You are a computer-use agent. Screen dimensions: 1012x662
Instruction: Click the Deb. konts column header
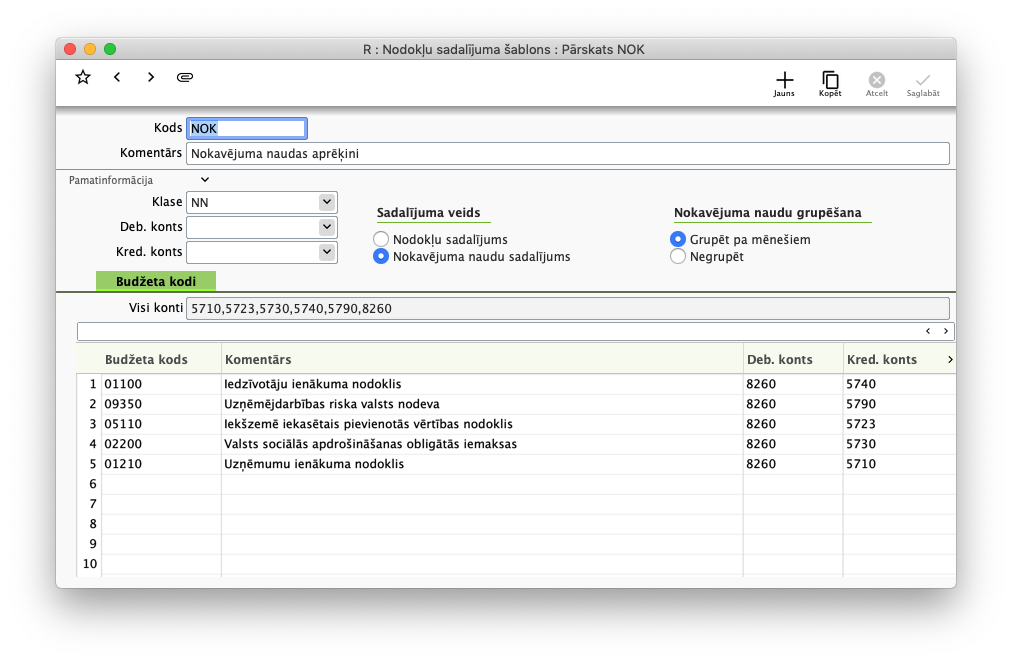tap(793, 359)
